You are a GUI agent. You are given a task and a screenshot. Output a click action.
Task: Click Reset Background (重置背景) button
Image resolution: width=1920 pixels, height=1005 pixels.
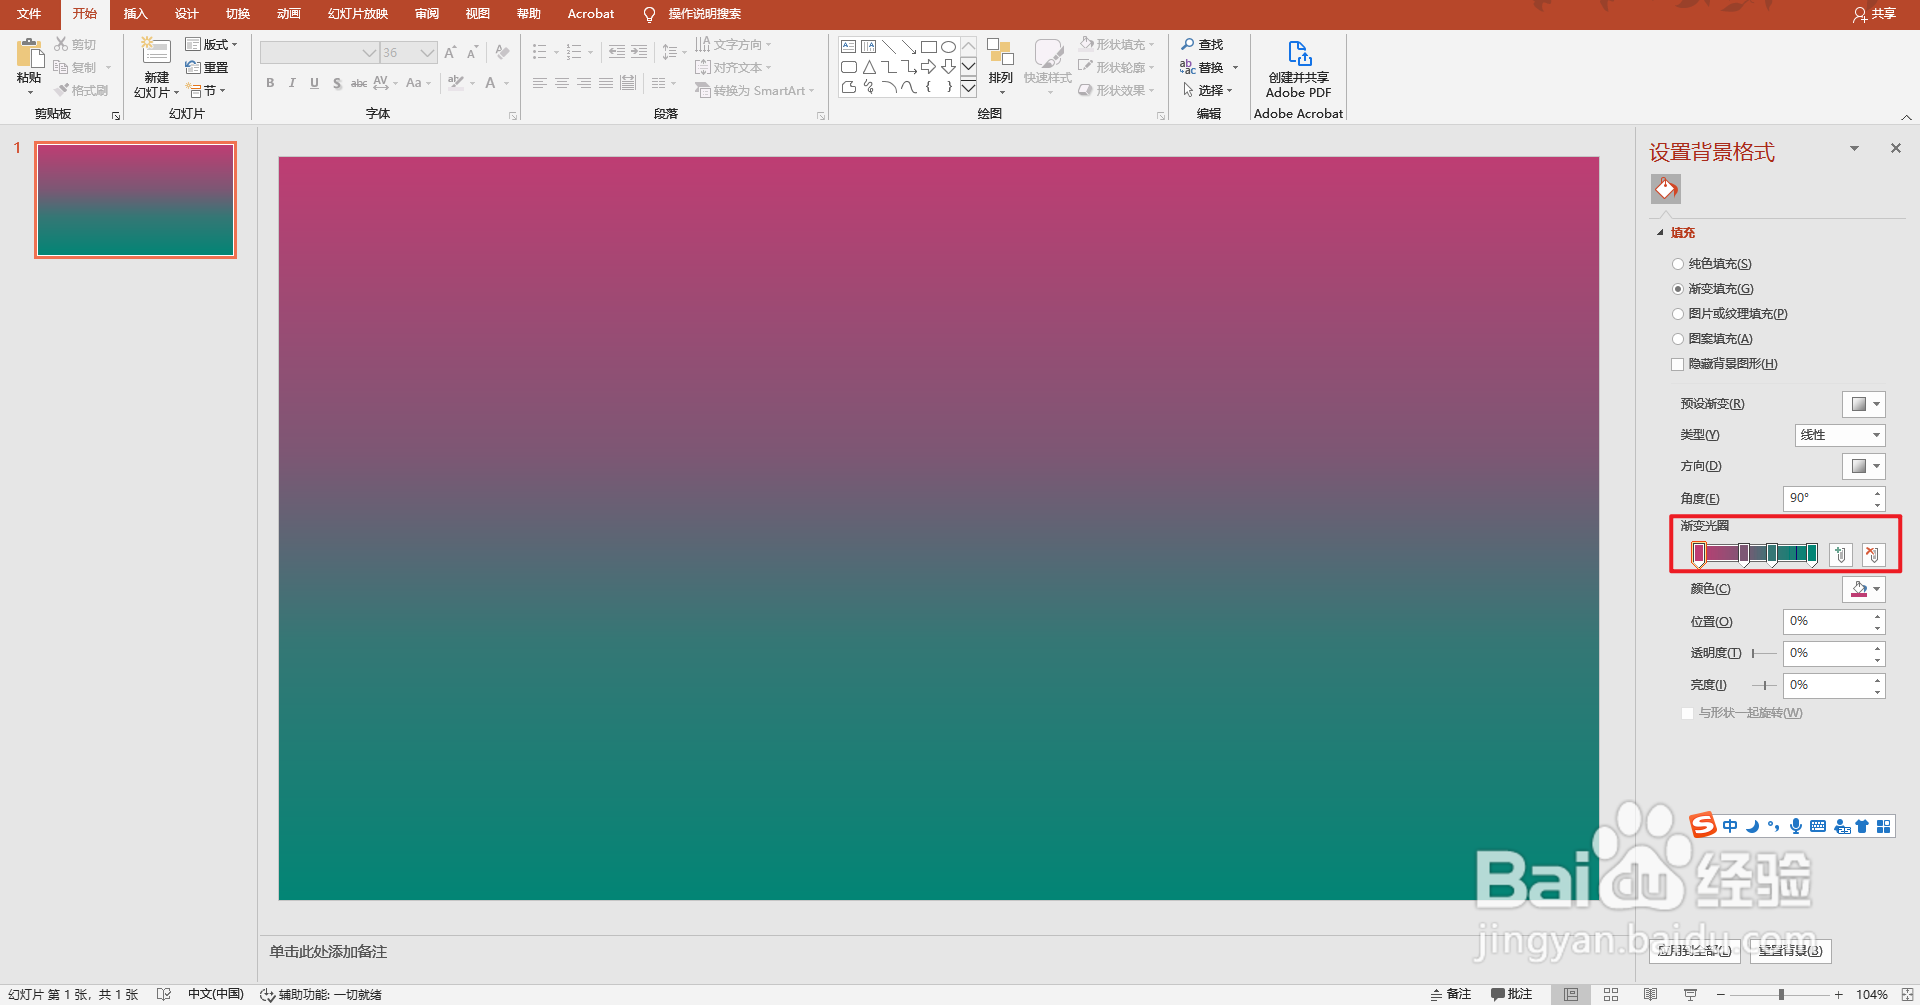(1790, 951)
